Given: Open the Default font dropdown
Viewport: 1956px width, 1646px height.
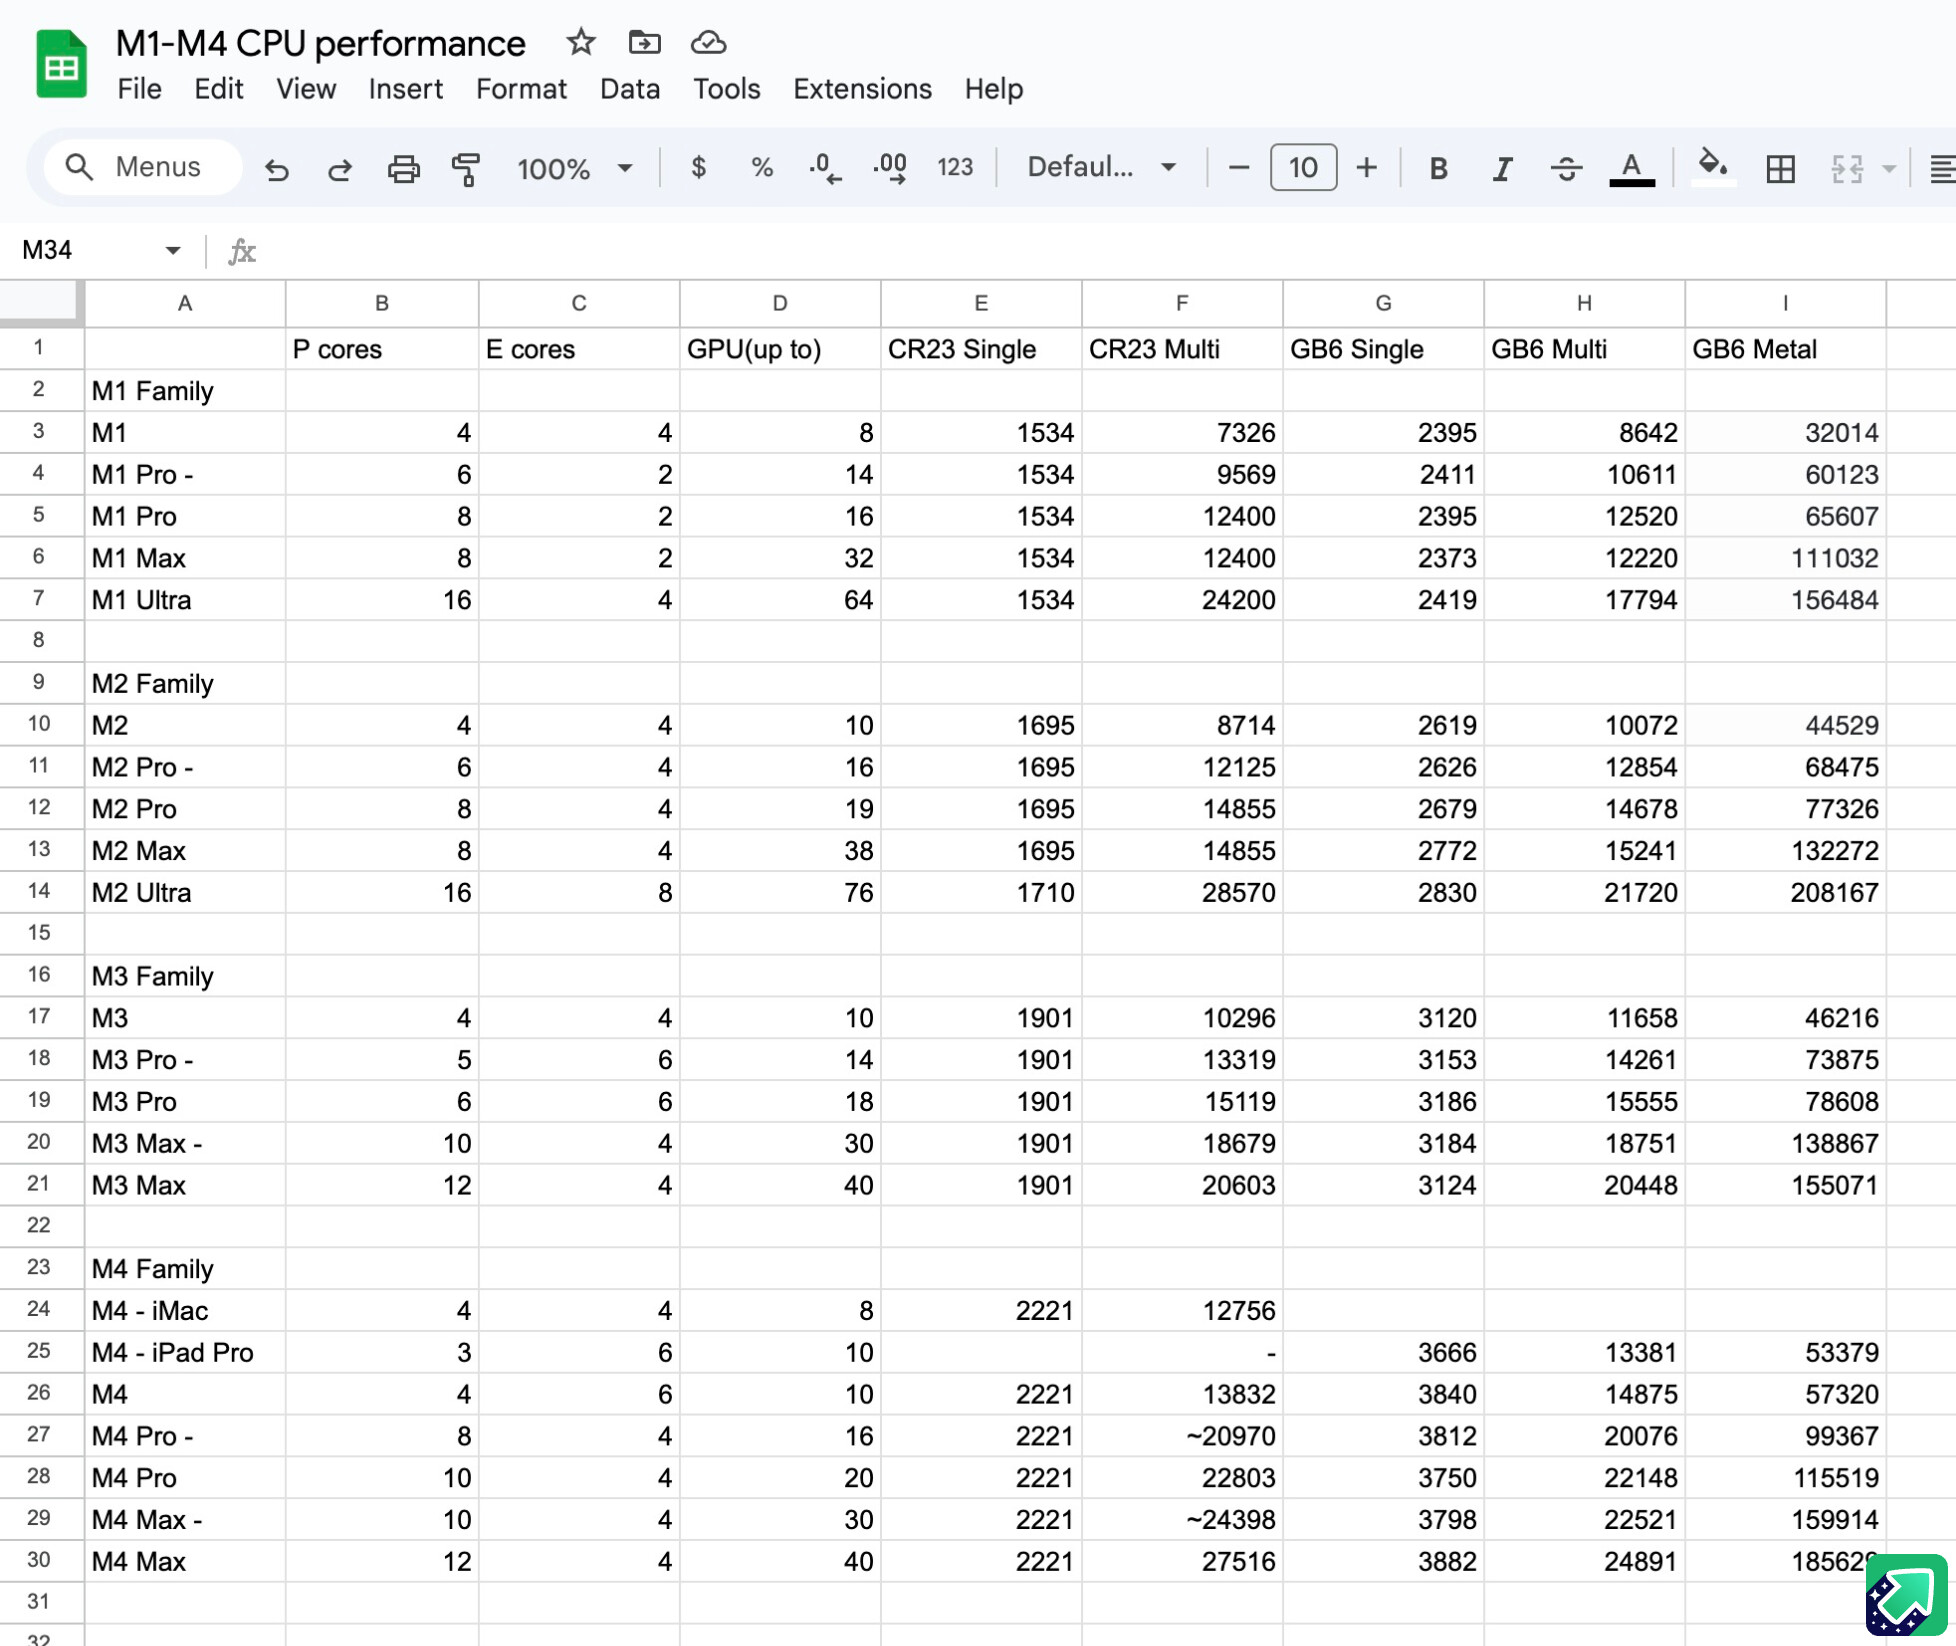Looking at the screenshot, I should point(1101,167).
